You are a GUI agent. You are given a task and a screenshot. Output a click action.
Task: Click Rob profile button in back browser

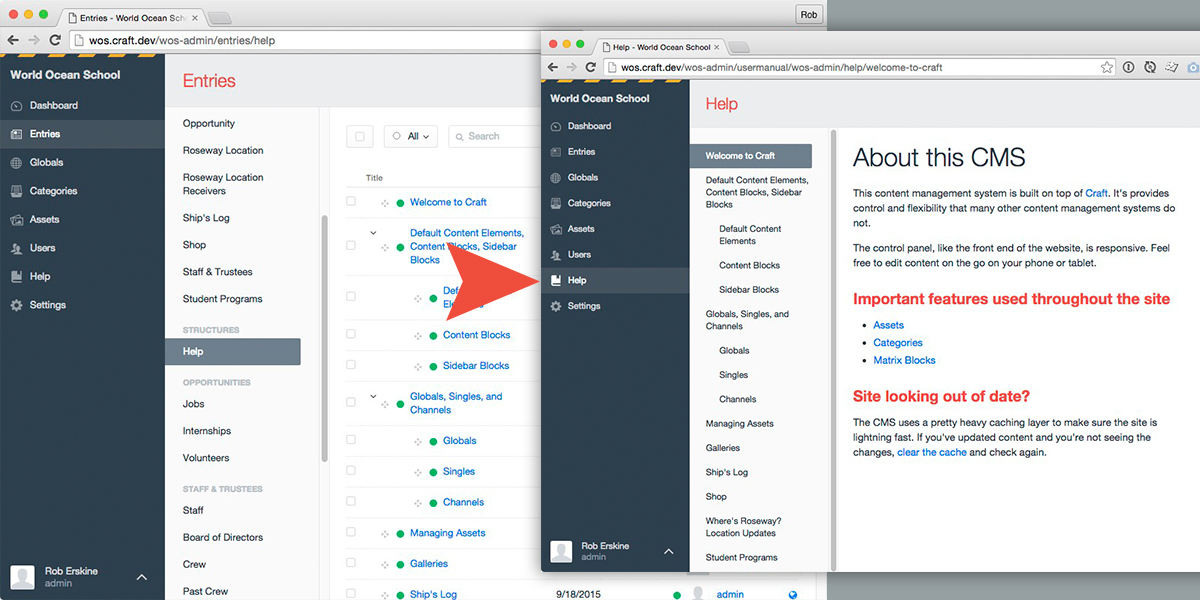point(808,14)
